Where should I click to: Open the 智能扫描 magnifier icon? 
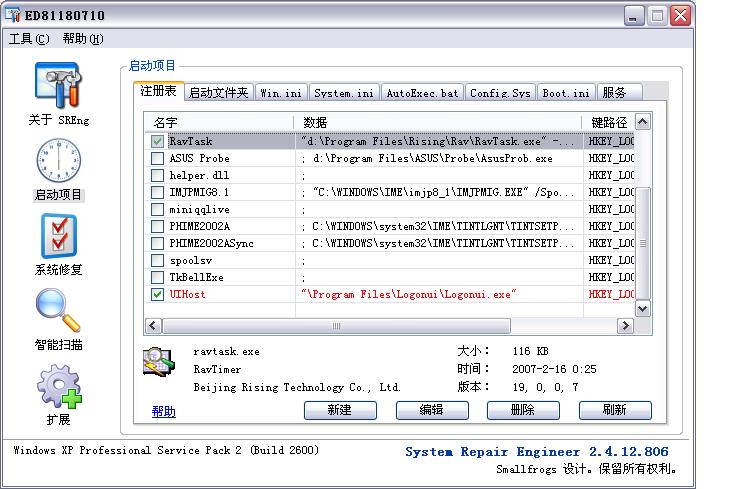click(58, 312)
